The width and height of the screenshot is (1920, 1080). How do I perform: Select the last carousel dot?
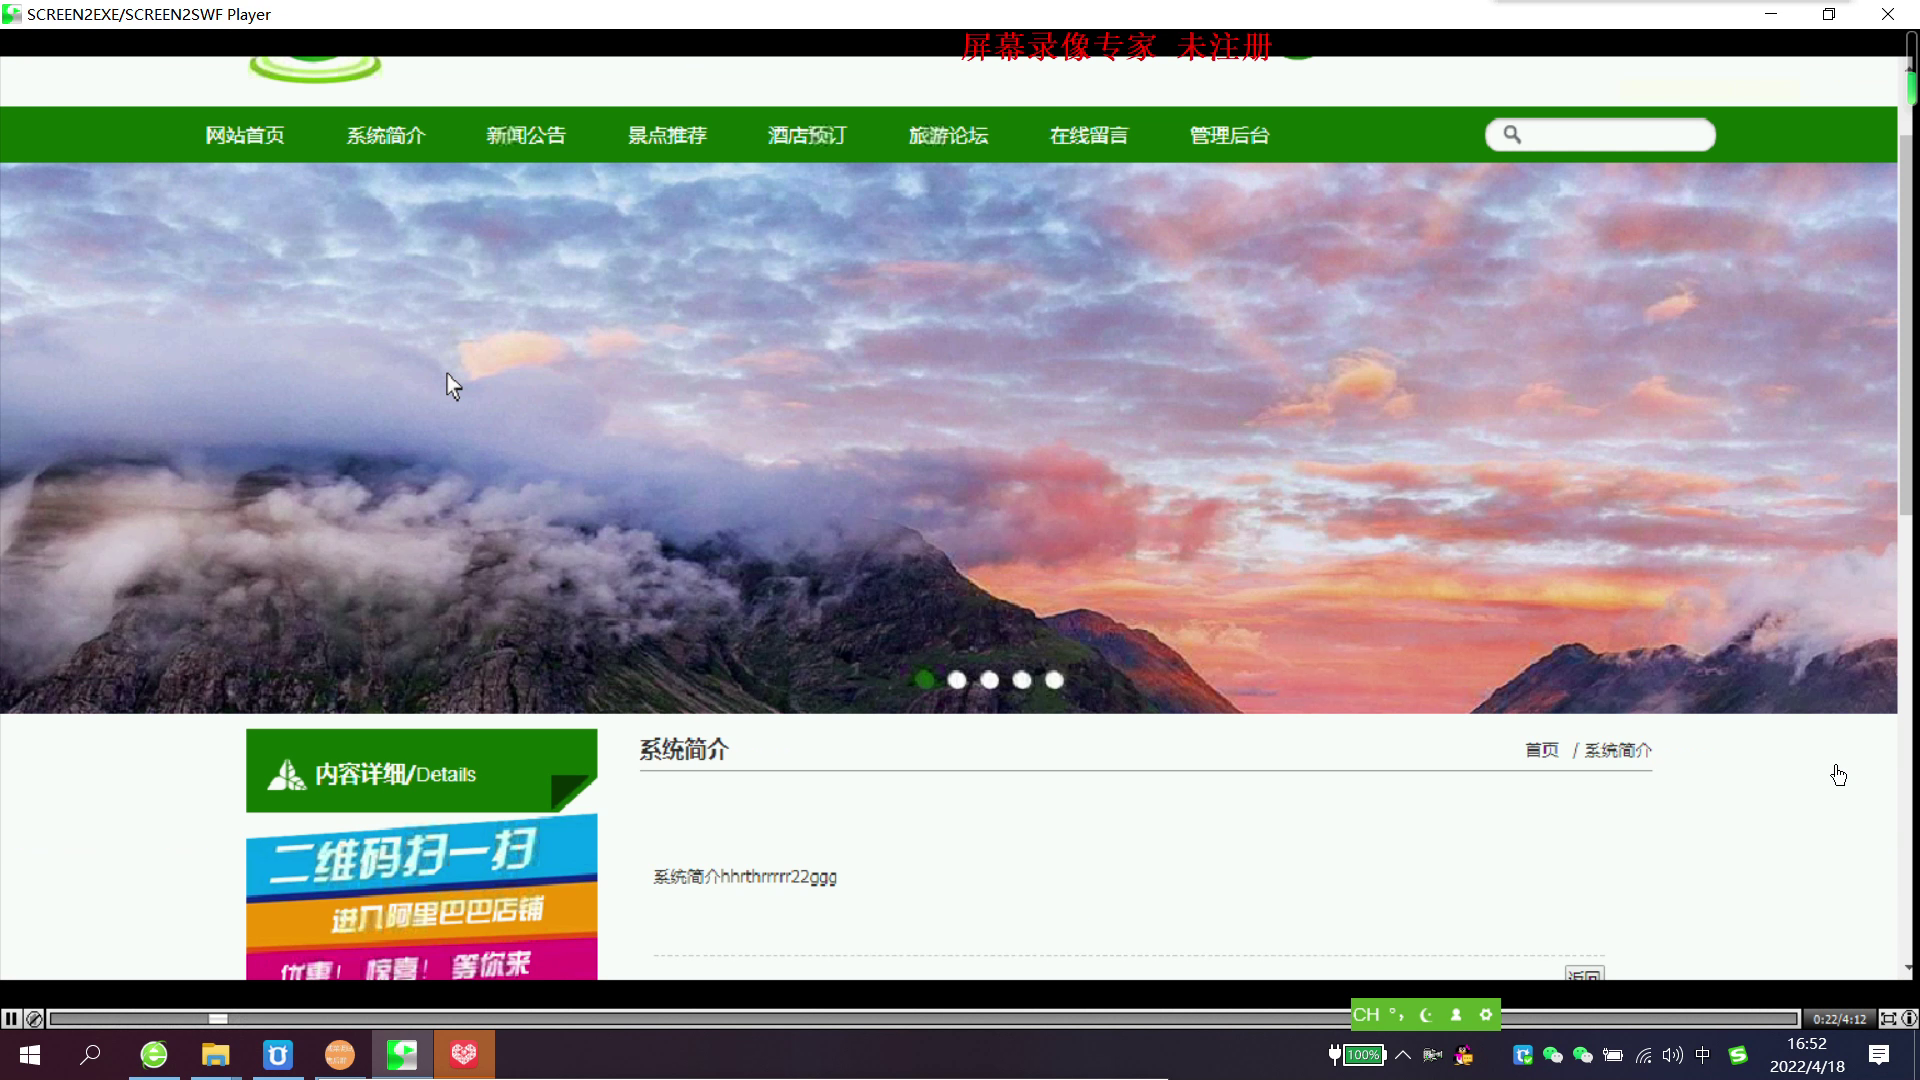point(1054,680)
